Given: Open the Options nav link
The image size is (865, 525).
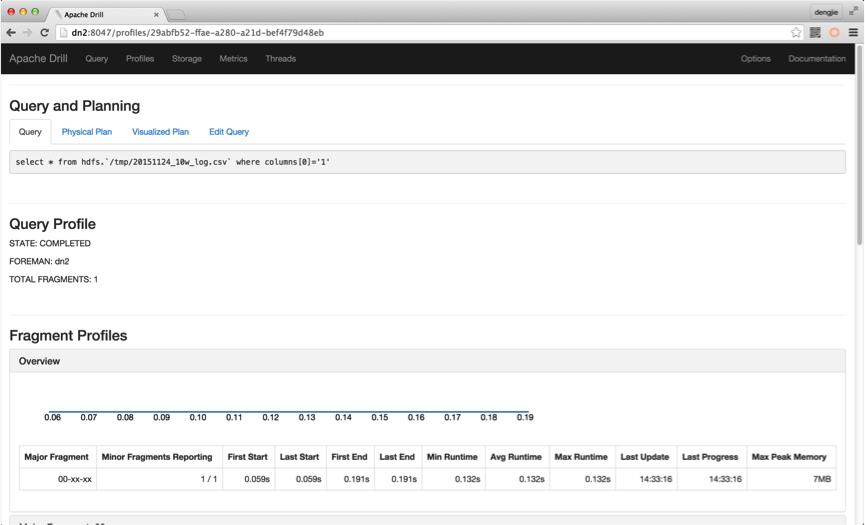Looking at the screenshot, I should (x=755, y=58).
